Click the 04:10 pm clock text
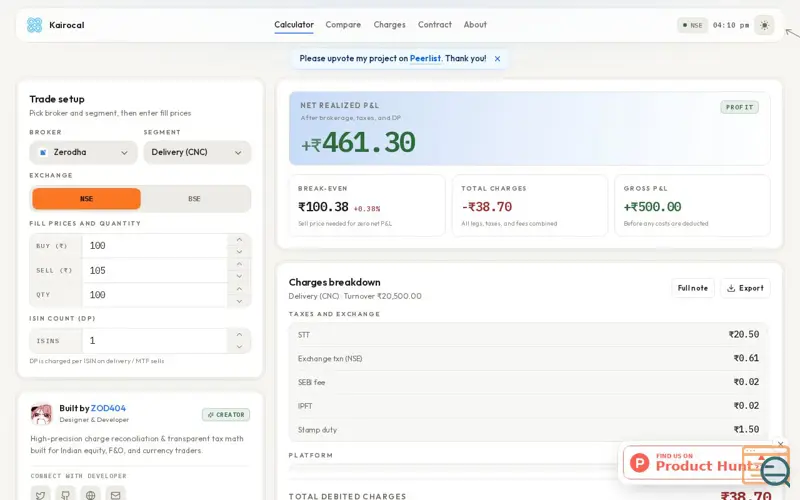Image resolution: width=800 pixels, height=500 pixels. coord(731,25)
